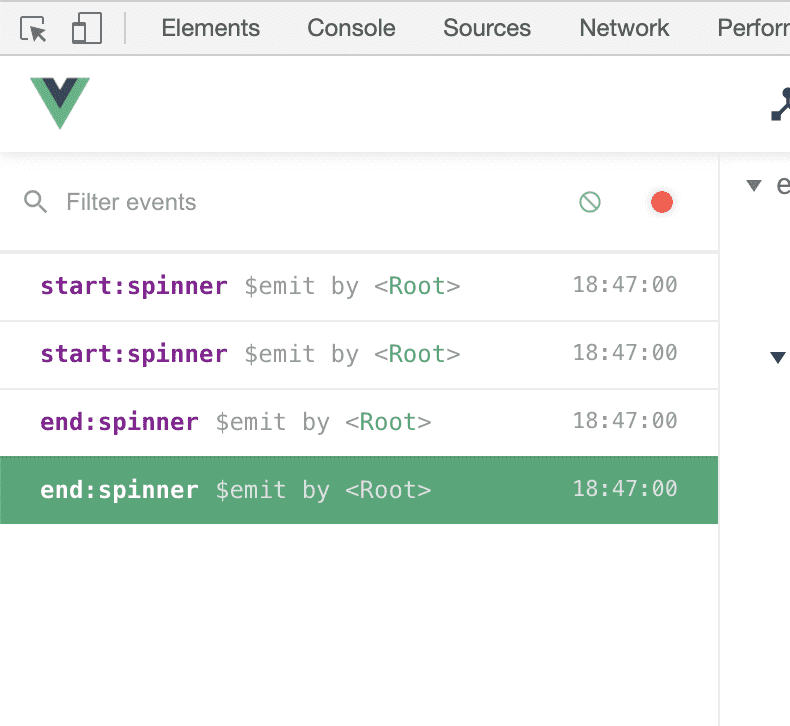This screenshot has height=726, width=790.
Task: Open the Elements tab
Action: coord(210,29)
